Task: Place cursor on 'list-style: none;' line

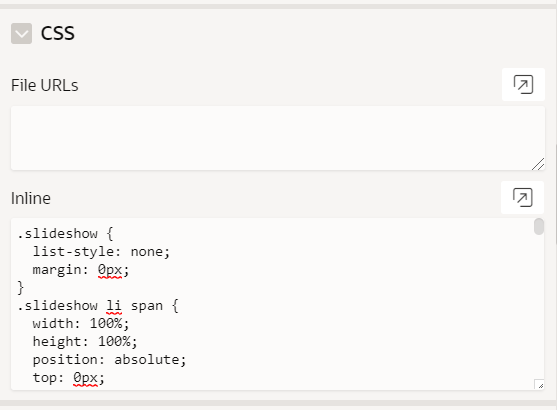Action: [x=101, y=252]
